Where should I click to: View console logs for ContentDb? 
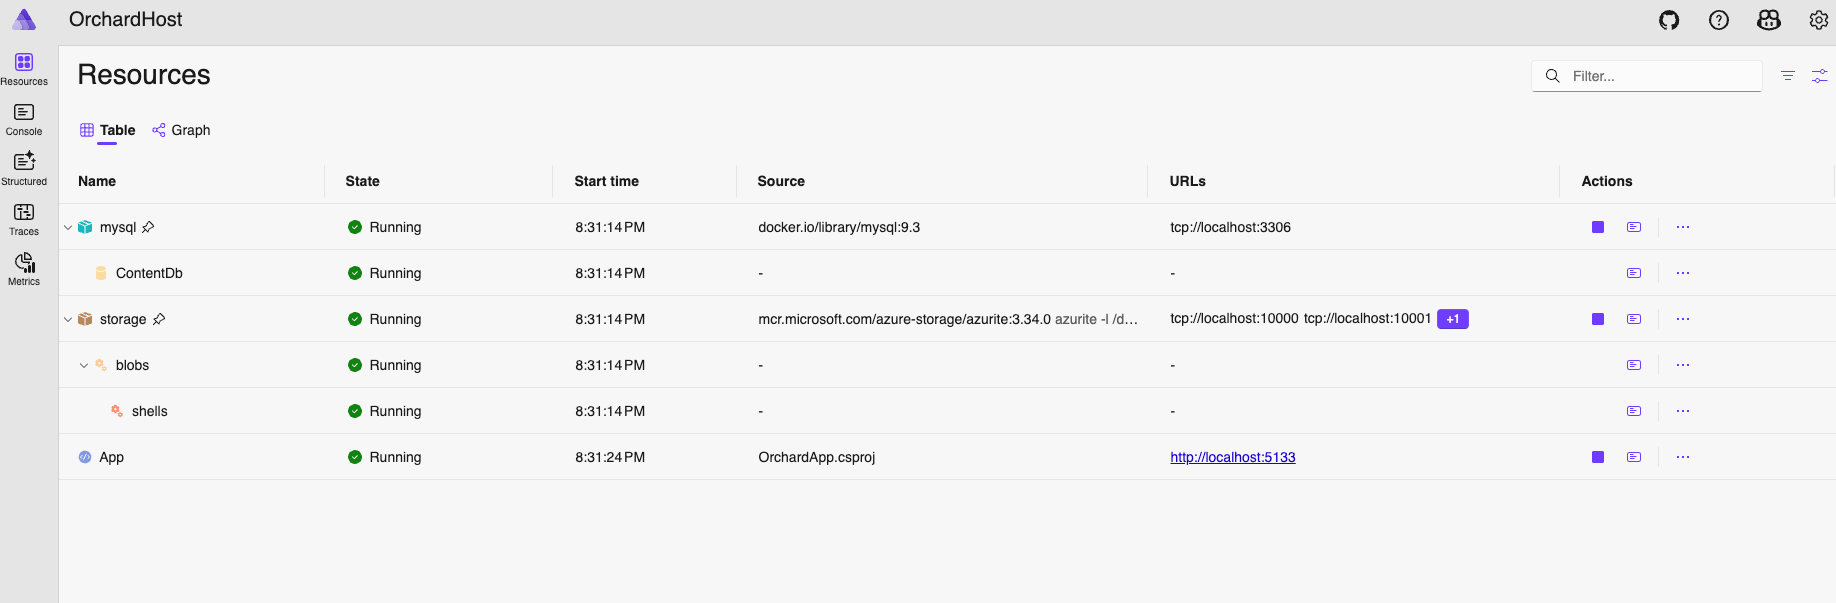click(x=1634, y=273)
